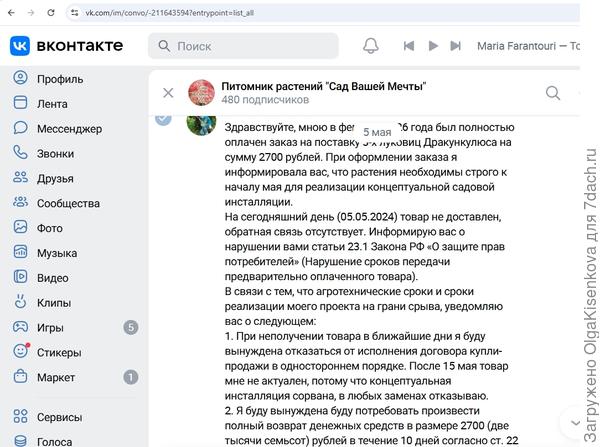Image resolution: width=600 pixels, height=447 pixels.
Task: Click text "сумму 2700 рублей"
Action: pyautogui.click(x=273, y=157)
